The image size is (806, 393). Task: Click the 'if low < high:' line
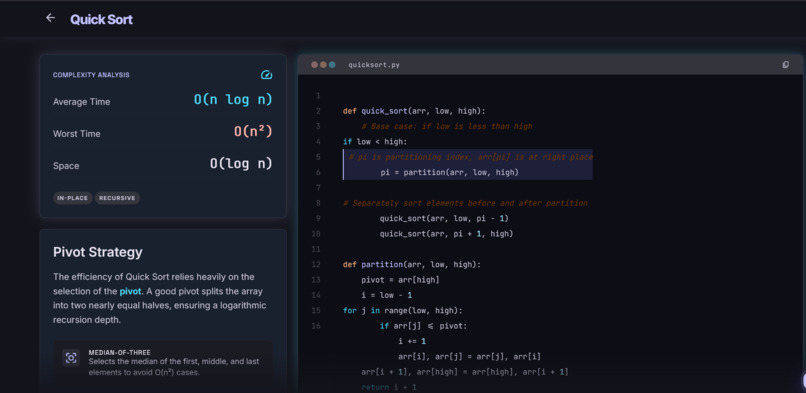(x=375, y=142)
